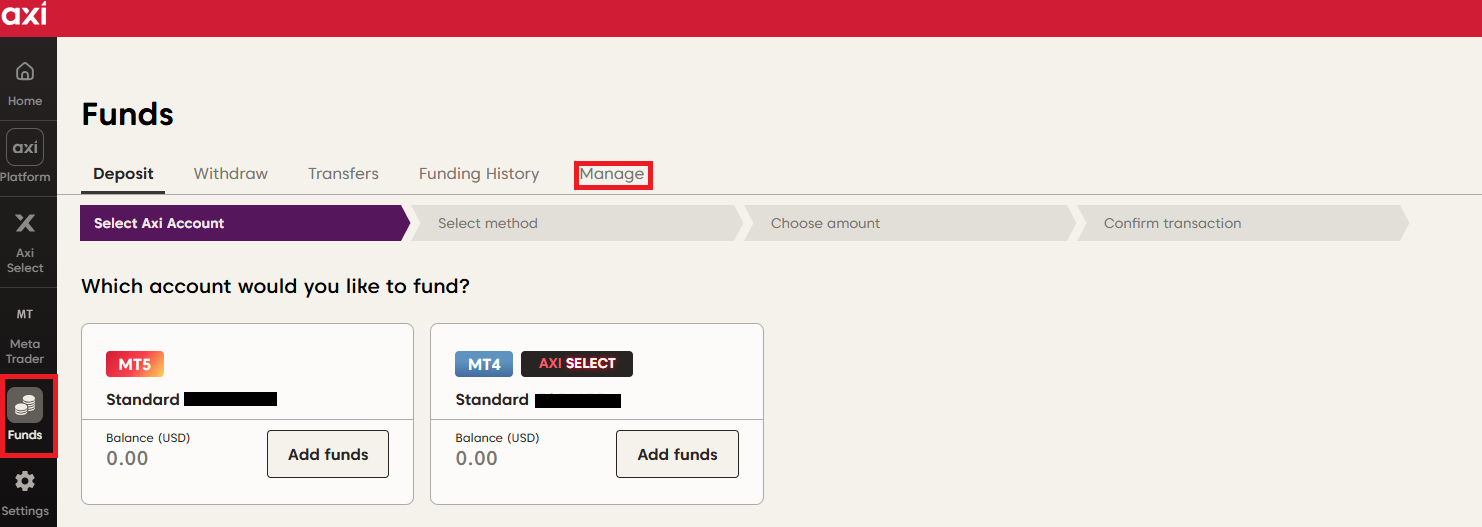Open the Transfers tab
Image resolution: width=1482 pixels, height=527 pixels.
(x=343, y=174)
